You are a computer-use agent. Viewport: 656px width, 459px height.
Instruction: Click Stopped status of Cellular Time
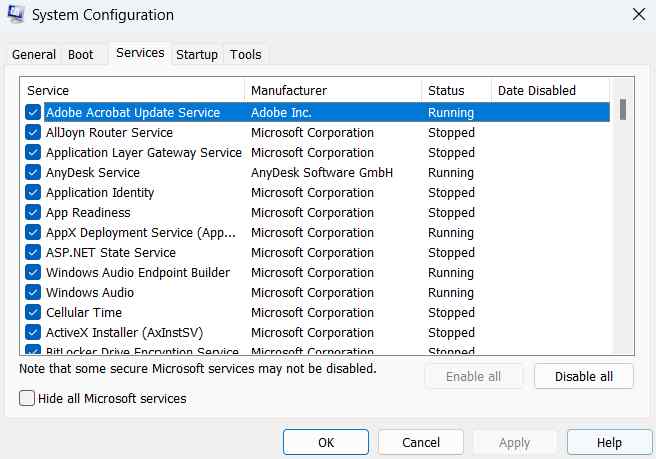[451, 313]
